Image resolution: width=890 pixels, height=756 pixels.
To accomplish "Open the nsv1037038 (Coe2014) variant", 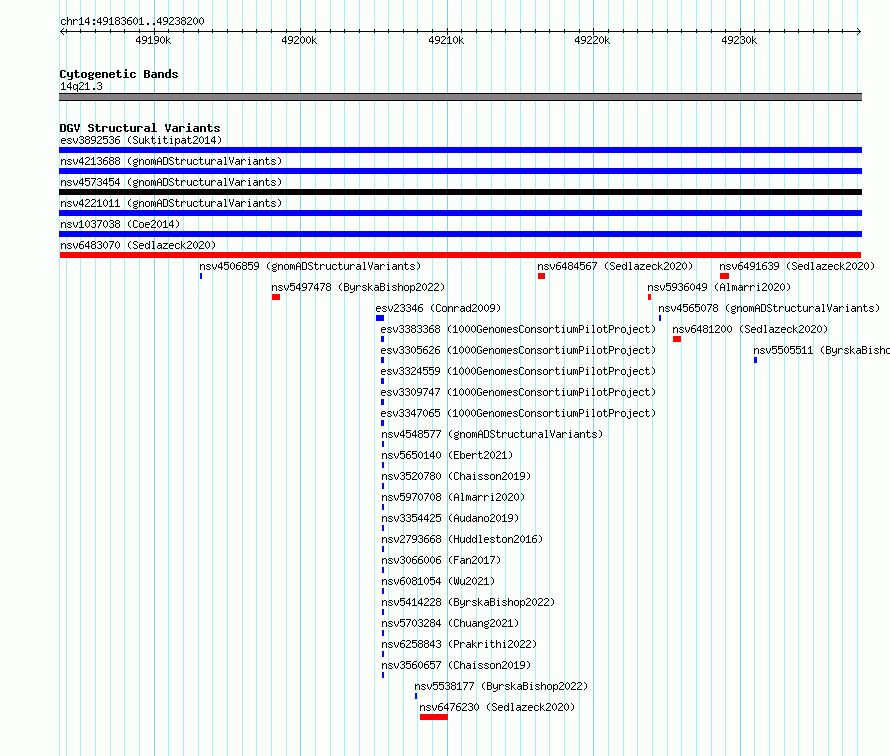I will (120, 224).
